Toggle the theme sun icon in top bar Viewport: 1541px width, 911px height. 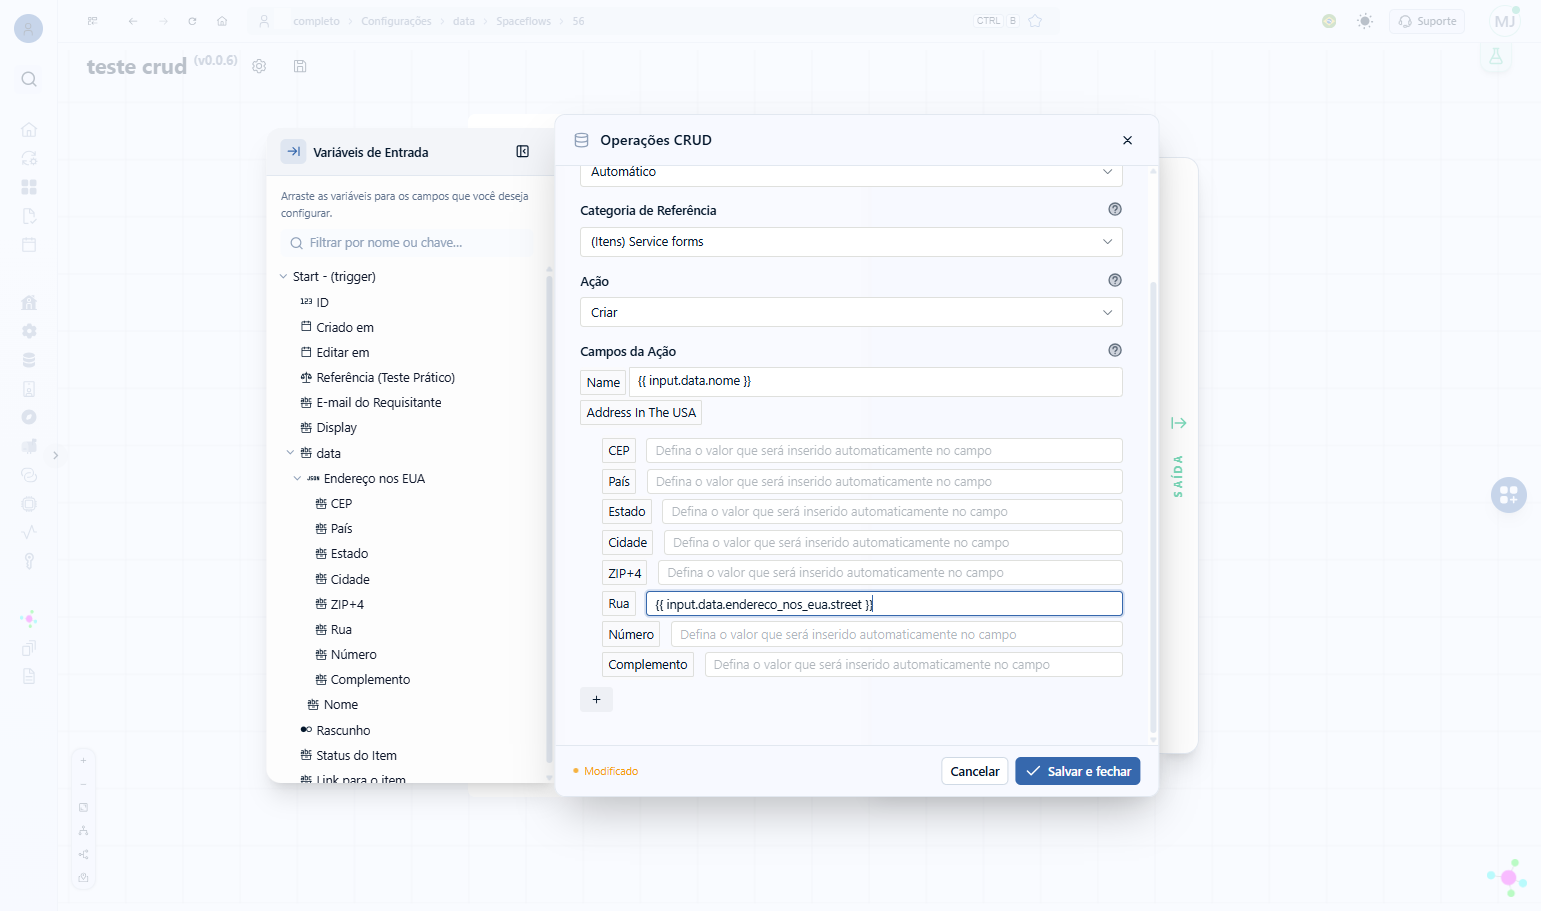pyautogui.click(x=1365, y=21)
